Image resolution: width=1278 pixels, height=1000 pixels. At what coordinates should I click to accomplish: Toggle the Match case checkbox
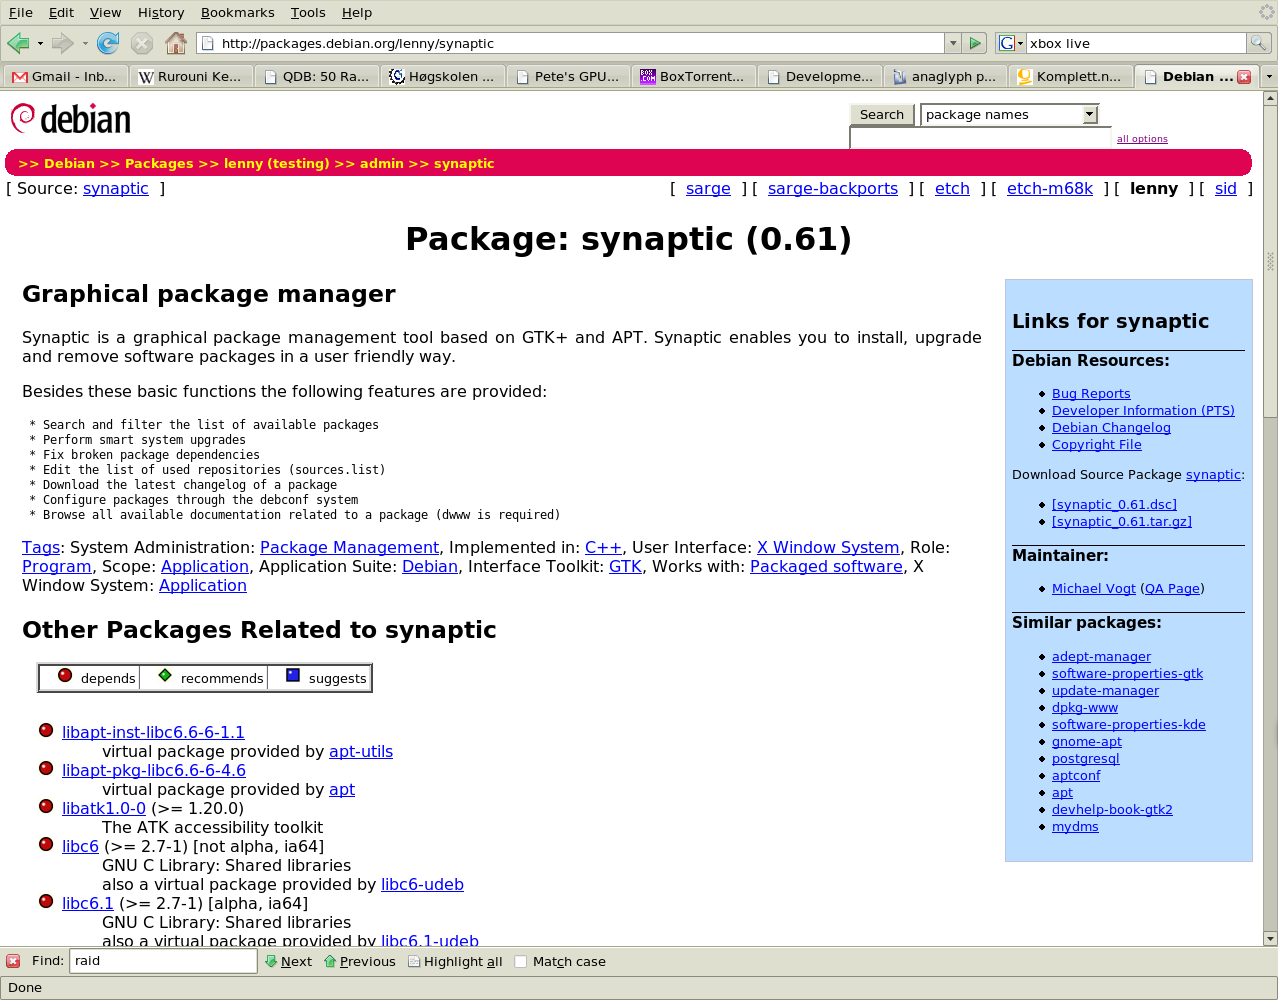[x=521, y=961]
